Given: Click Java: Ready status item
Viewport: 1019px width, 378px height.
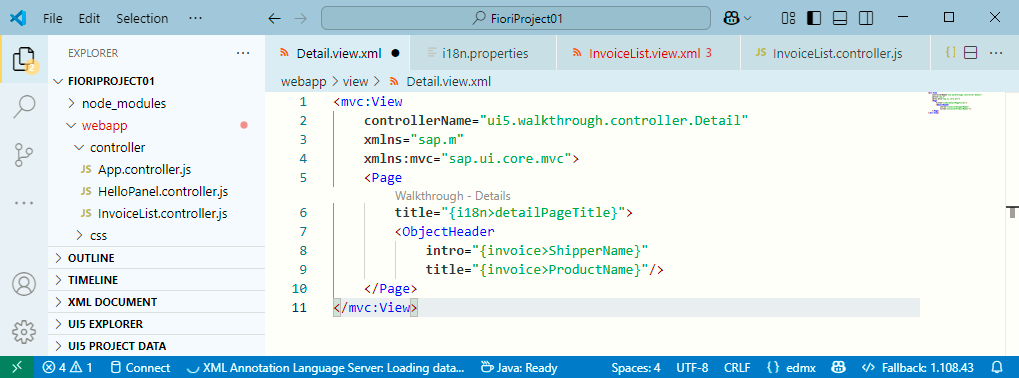Looking at the screenshot, I should tap(519, 368).
